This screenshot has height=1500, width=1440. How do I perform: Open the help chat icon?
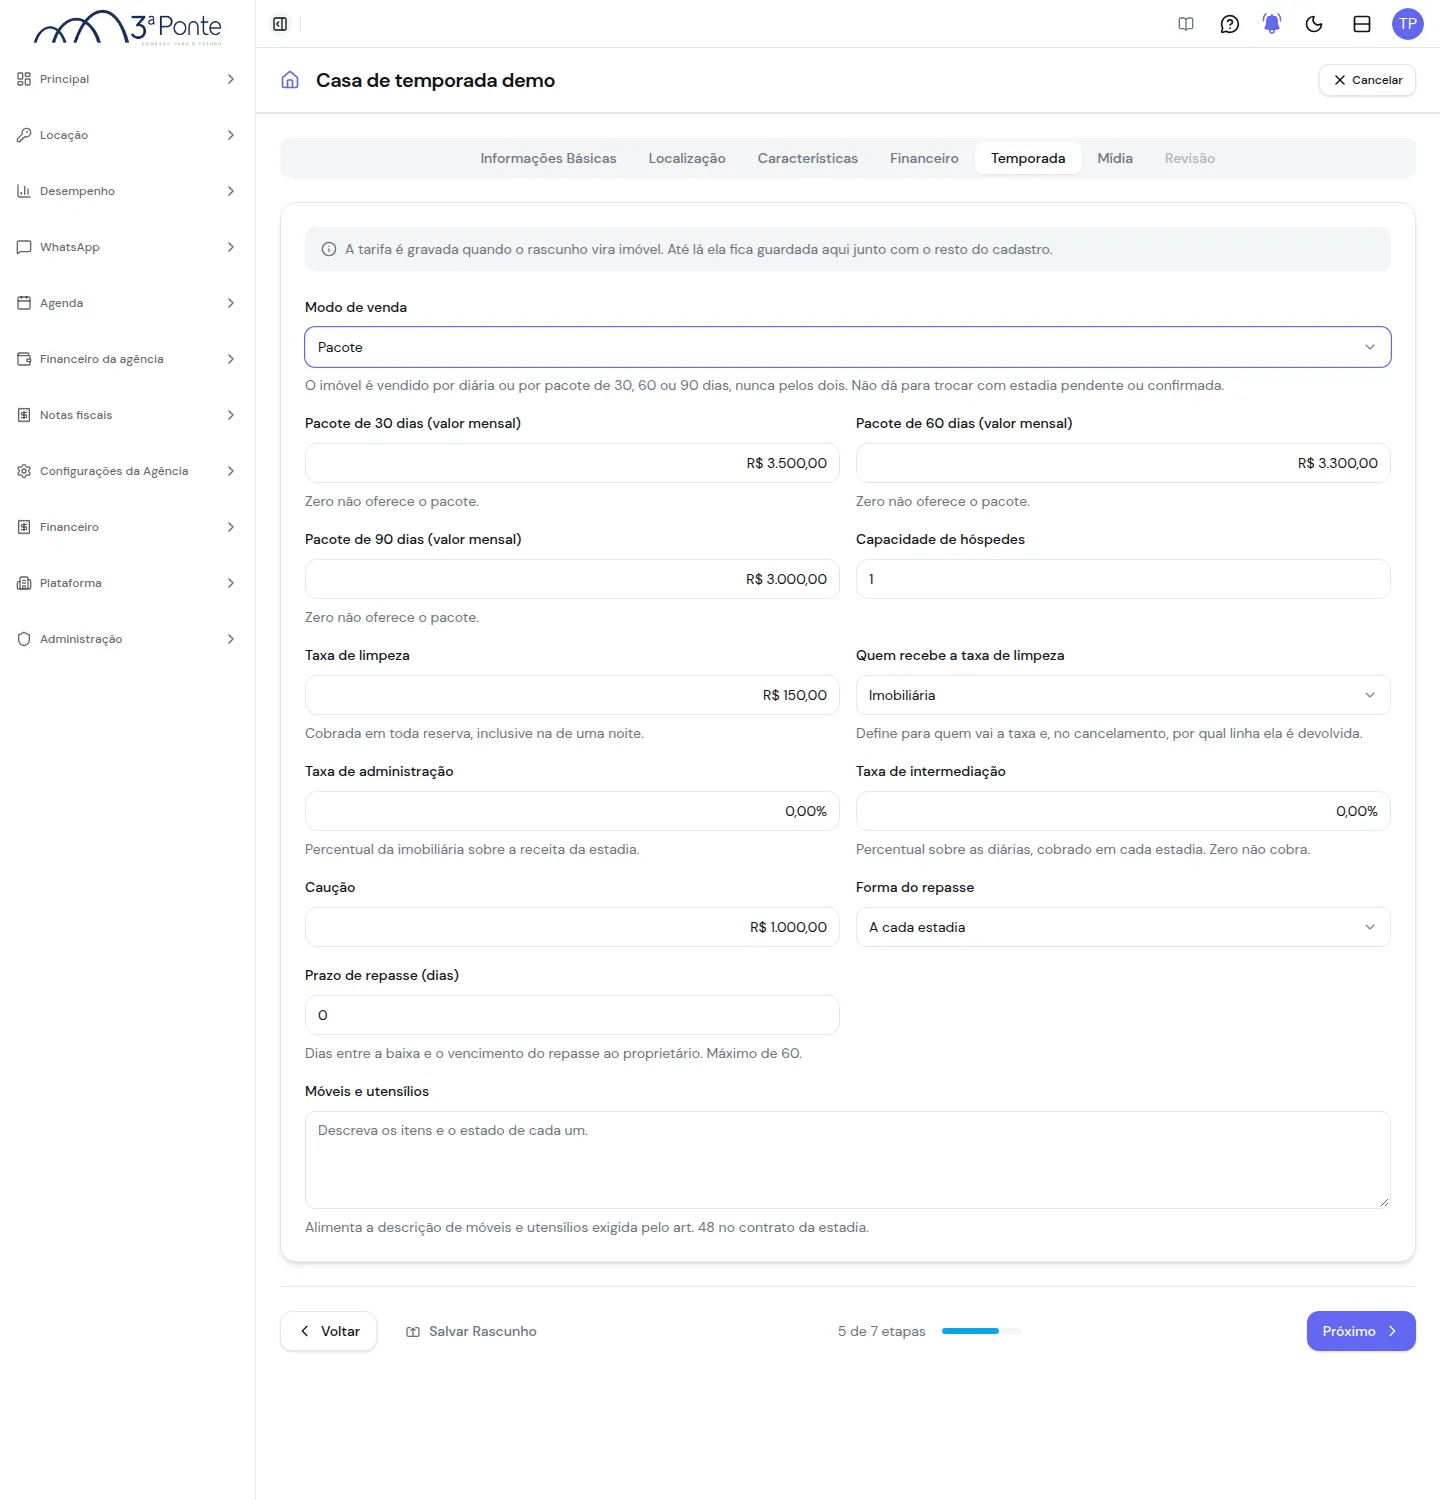1230,24
